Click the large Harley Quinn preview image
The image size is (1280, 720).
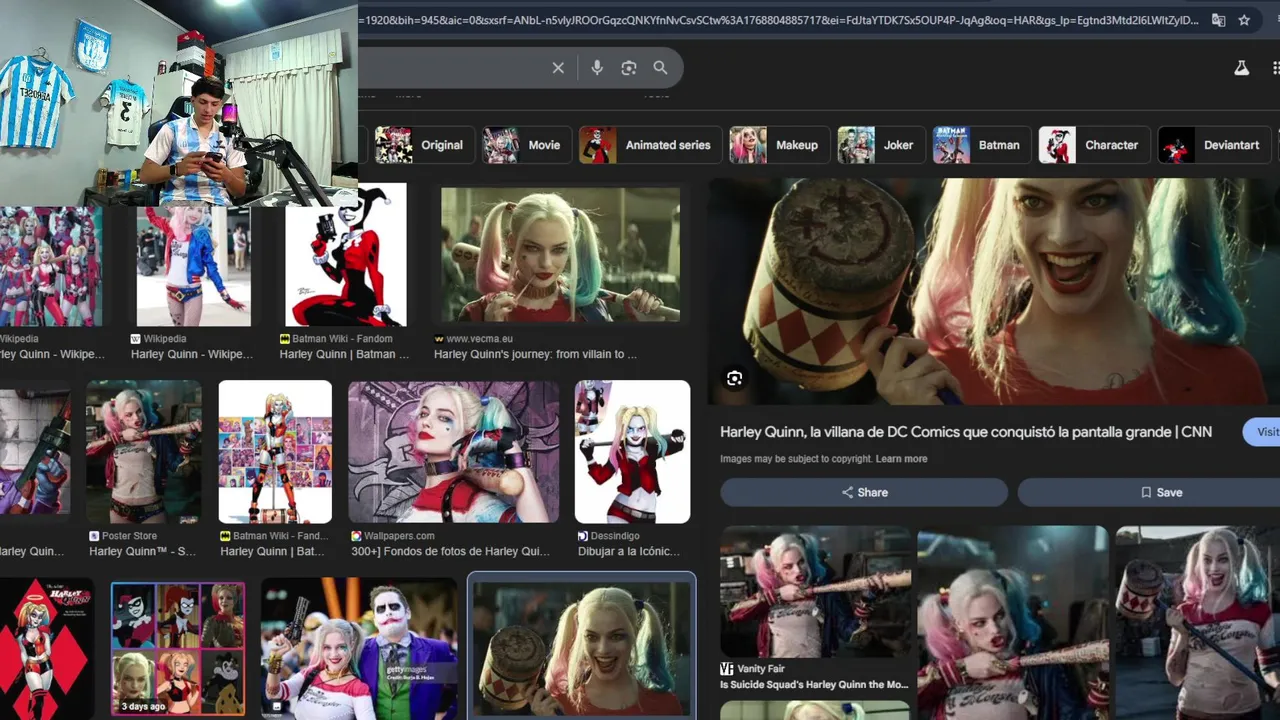(994, 291)
